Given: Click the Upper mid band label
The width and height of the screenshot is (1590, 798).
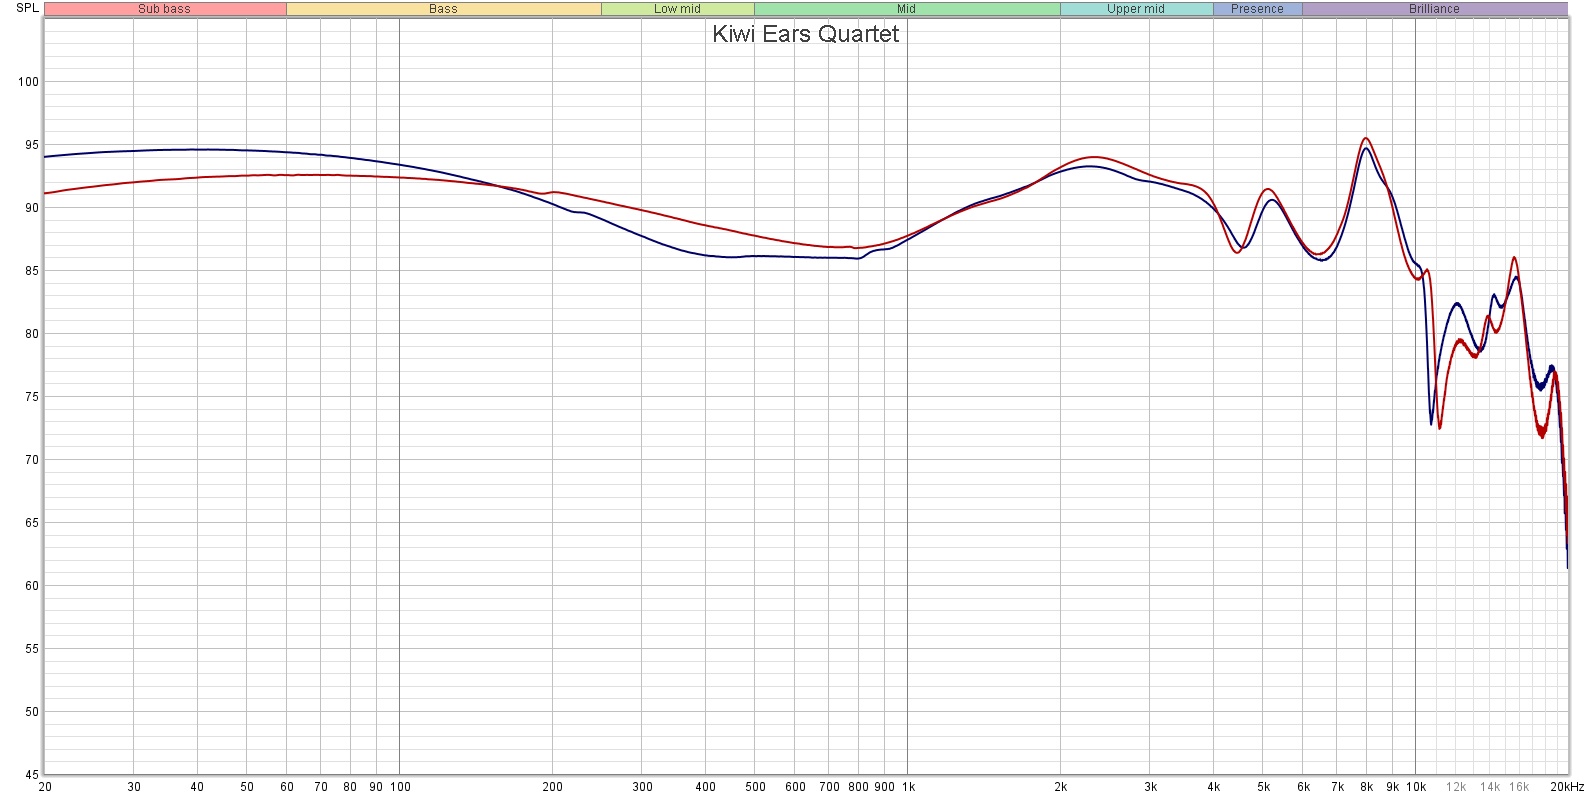Looking at the screenshot, I should 1136,9.
